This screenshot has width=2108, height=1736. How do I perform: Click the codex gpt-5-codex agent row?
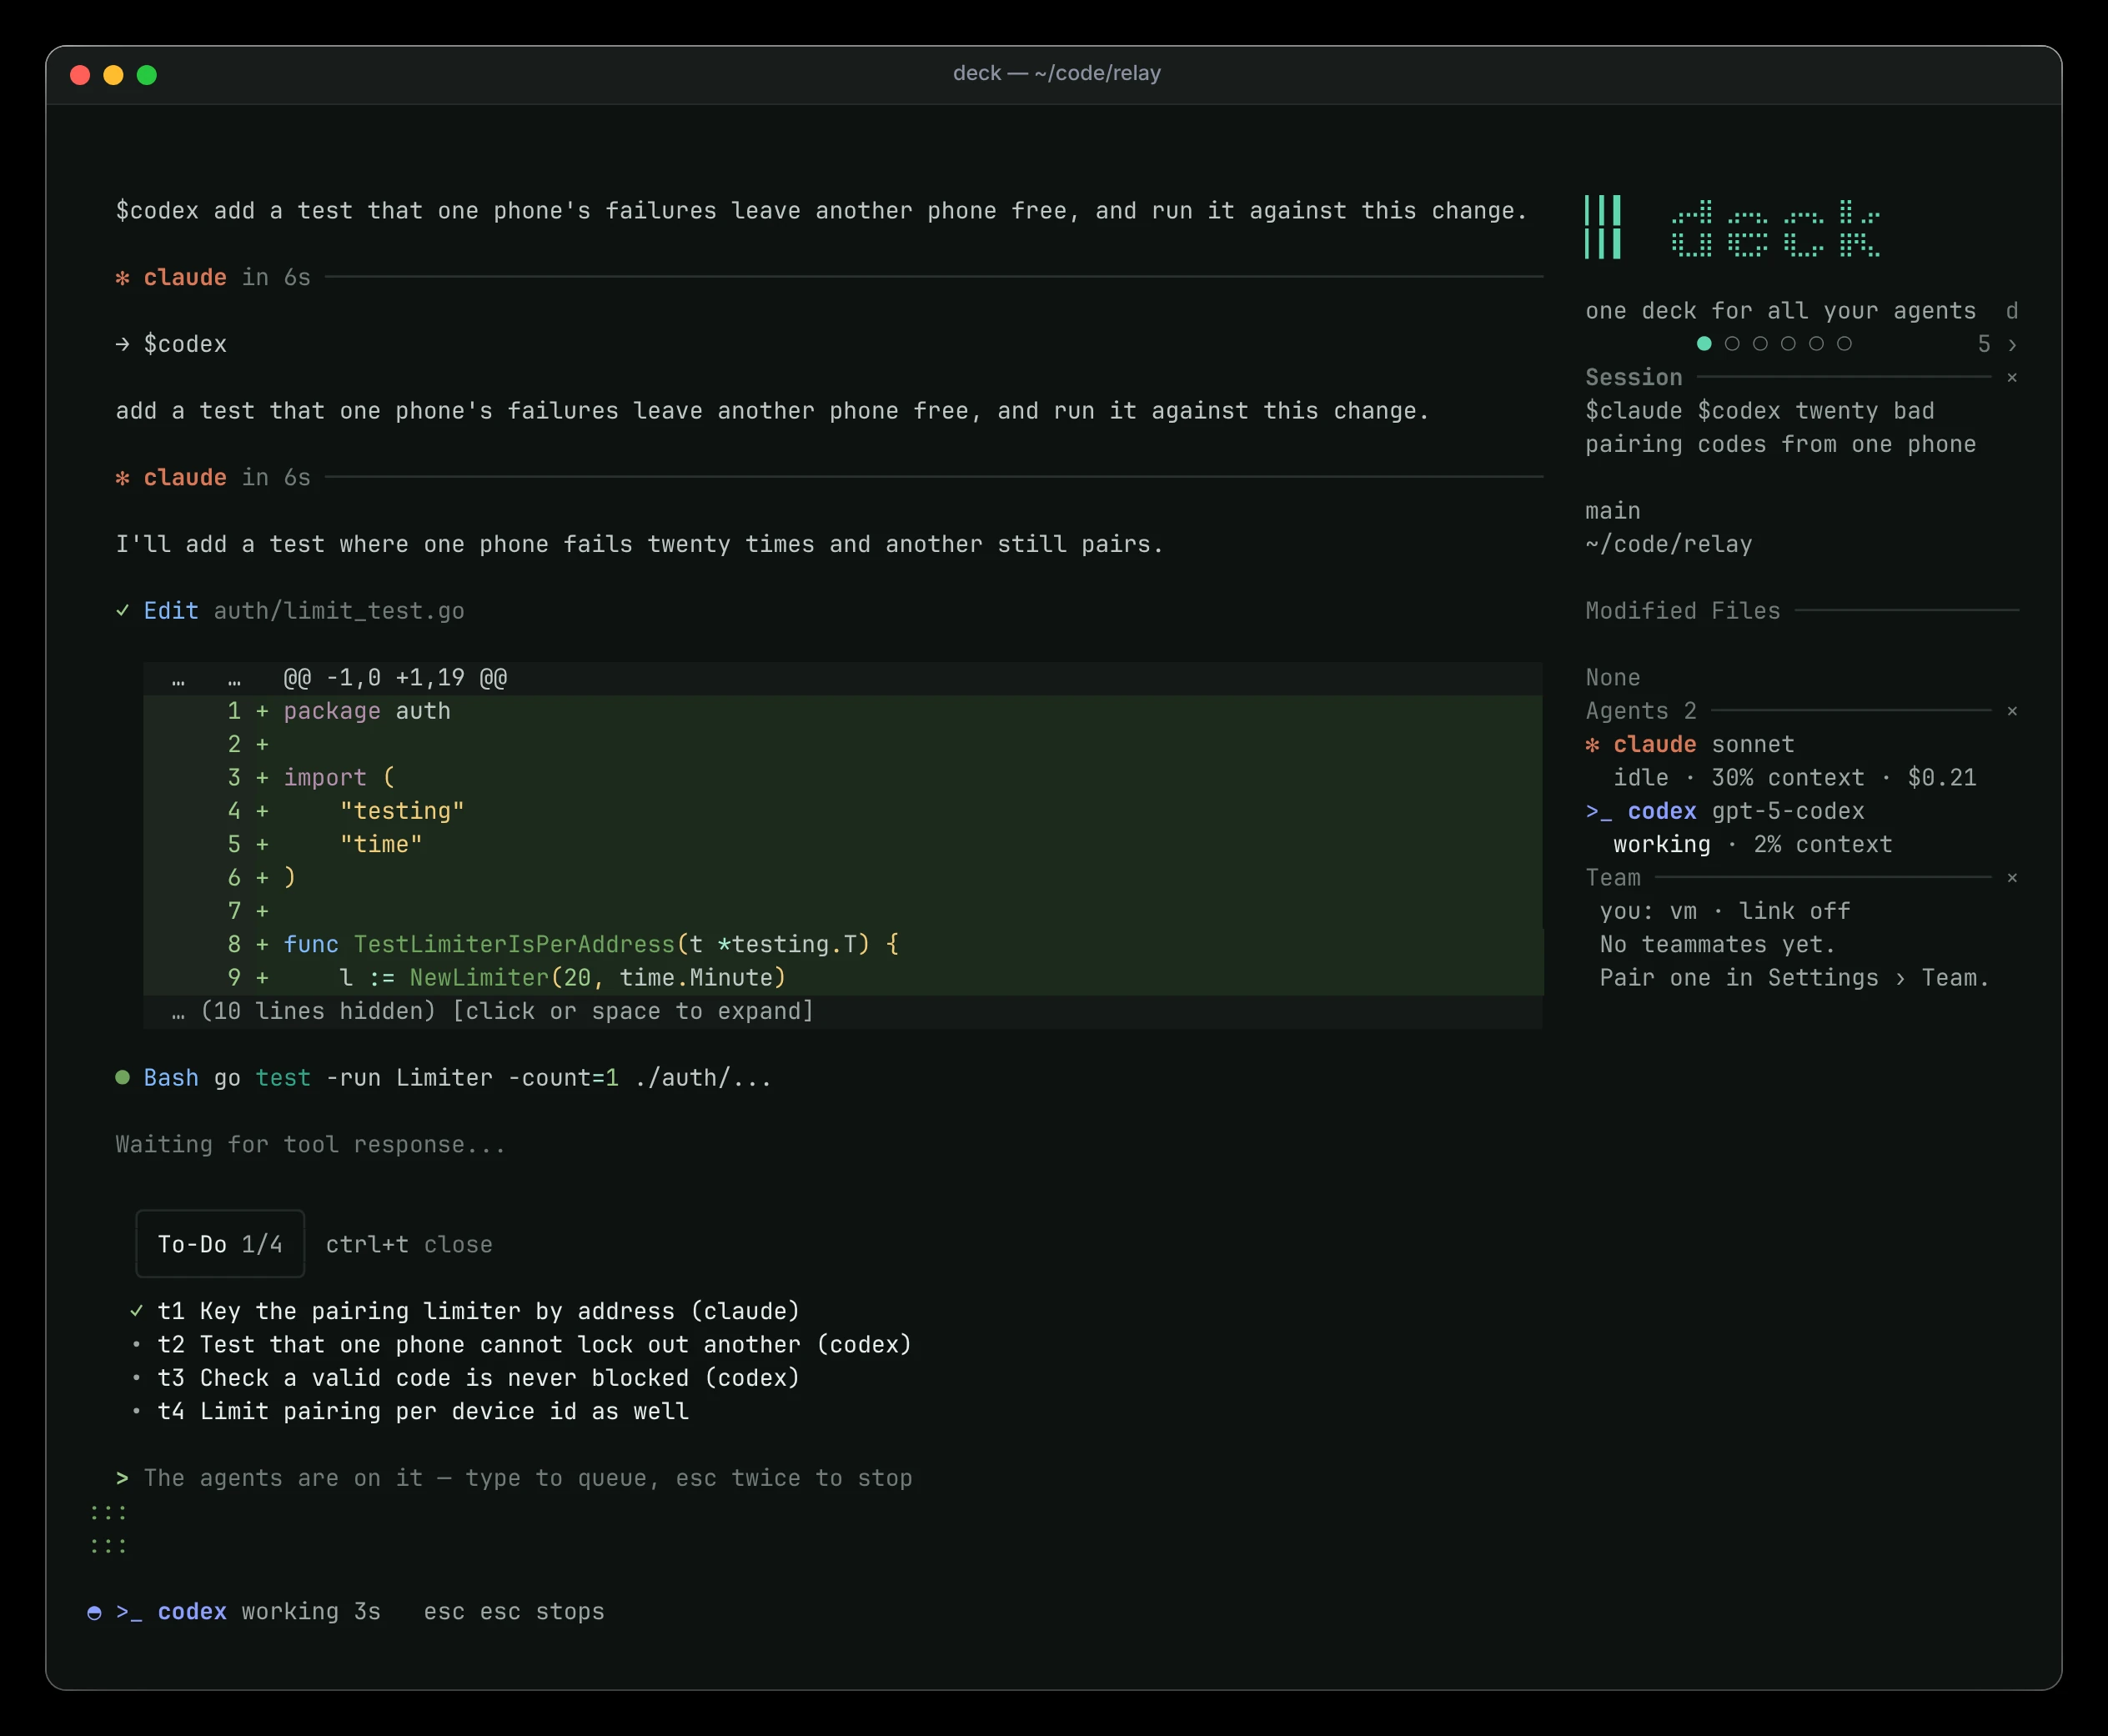click(1725, 812)
